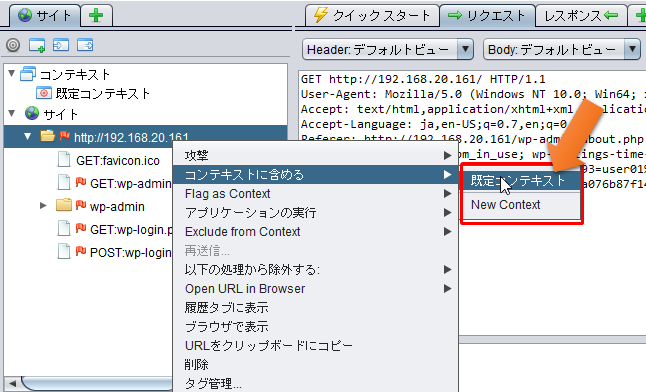Collapse the コンテキスト tree node
646x392 pixels.
[12, 73]
